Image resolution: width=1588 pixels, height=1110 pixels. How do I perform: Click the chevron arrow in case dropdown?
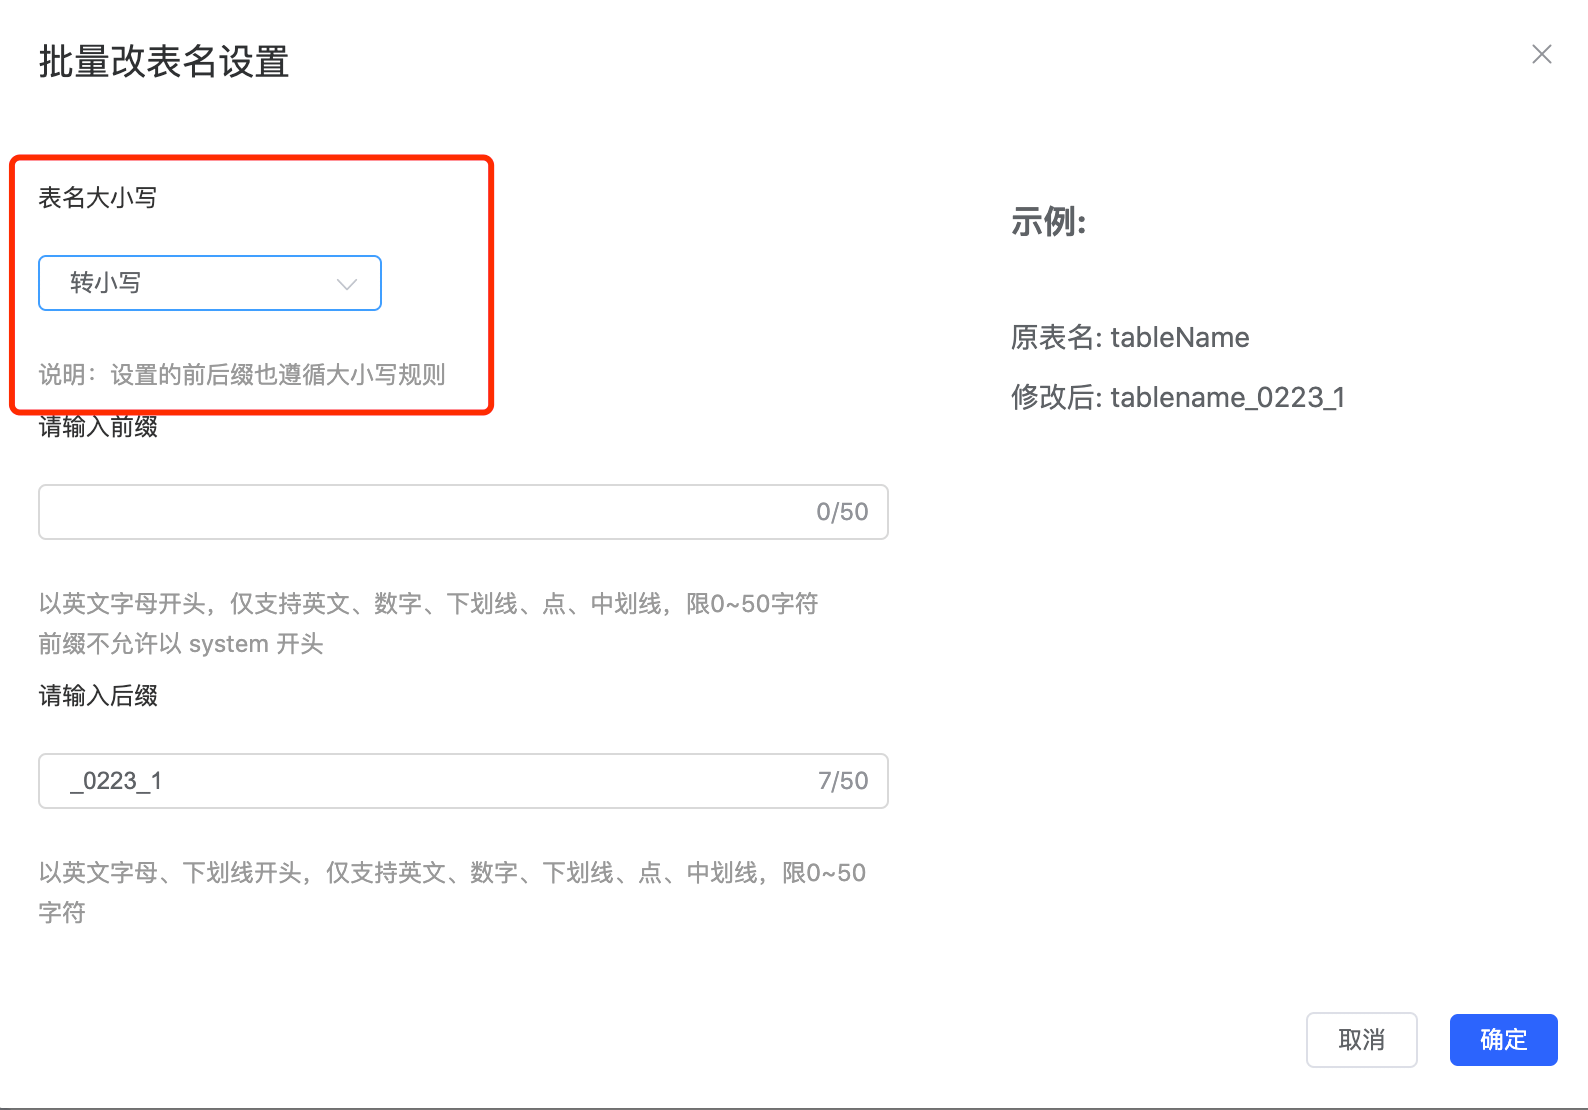(346, 284)
